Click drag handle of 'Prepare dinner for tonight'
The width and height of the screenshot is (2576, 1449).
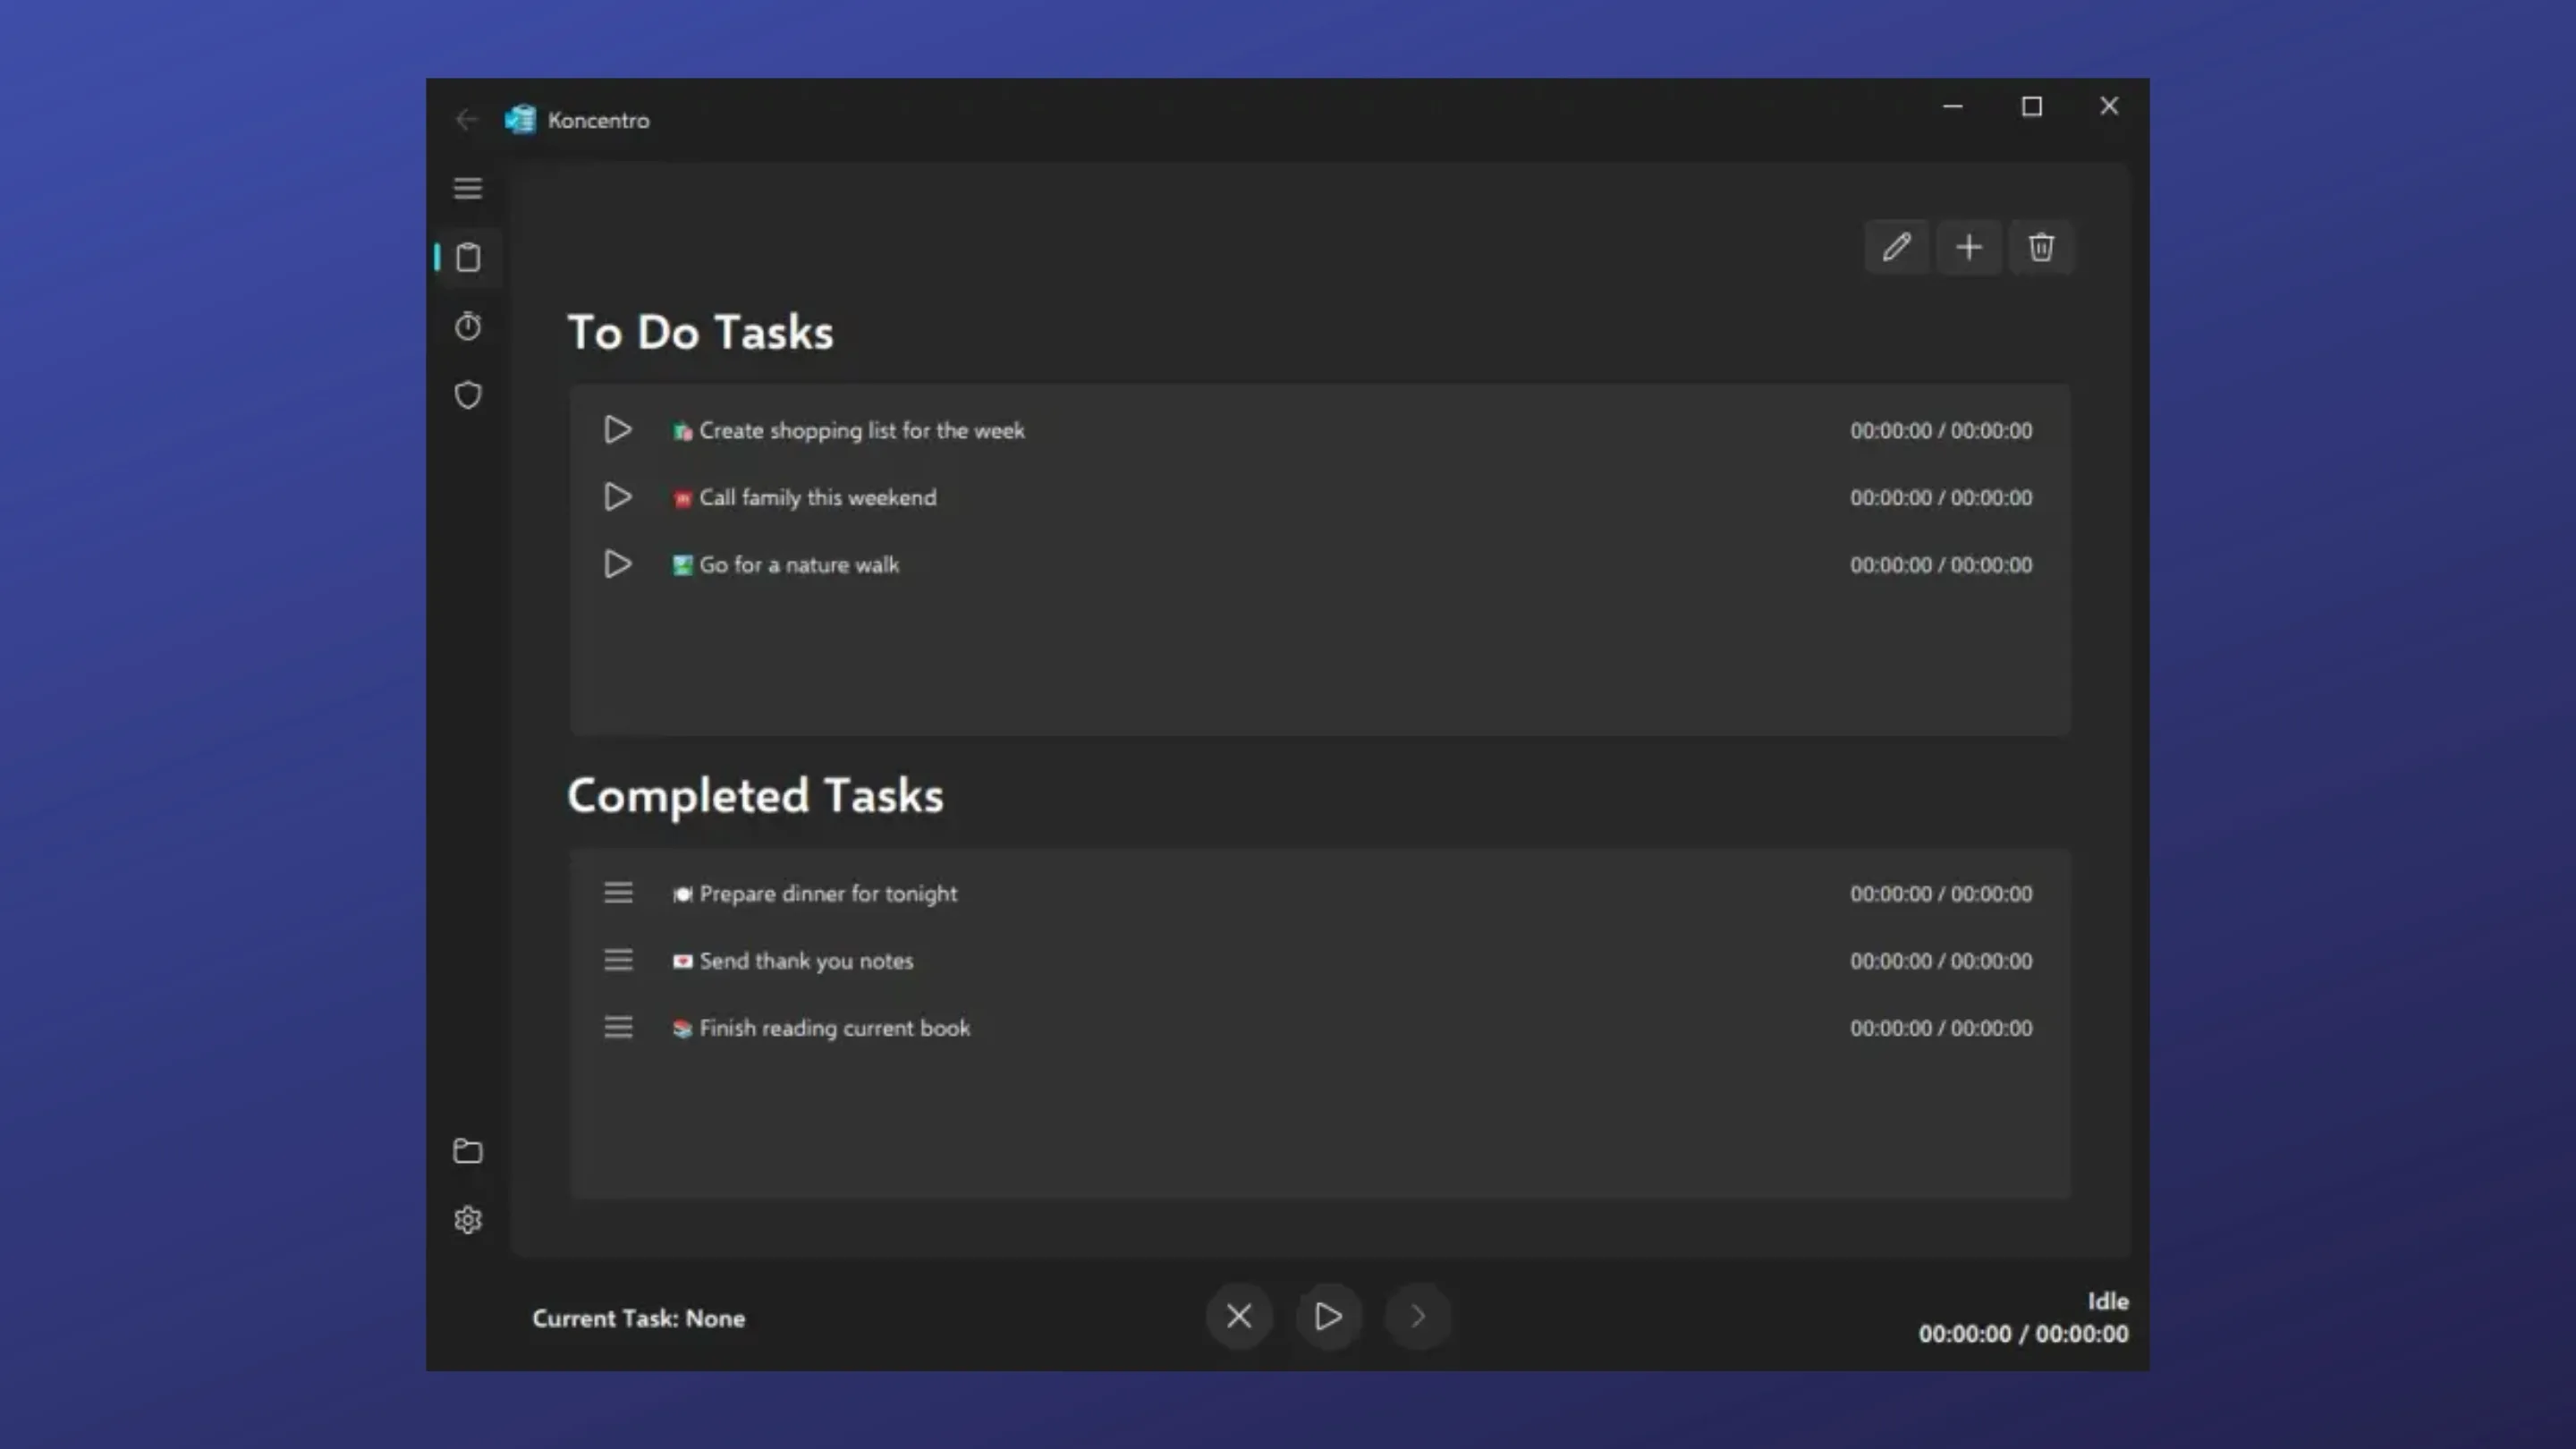pos(618,893)
